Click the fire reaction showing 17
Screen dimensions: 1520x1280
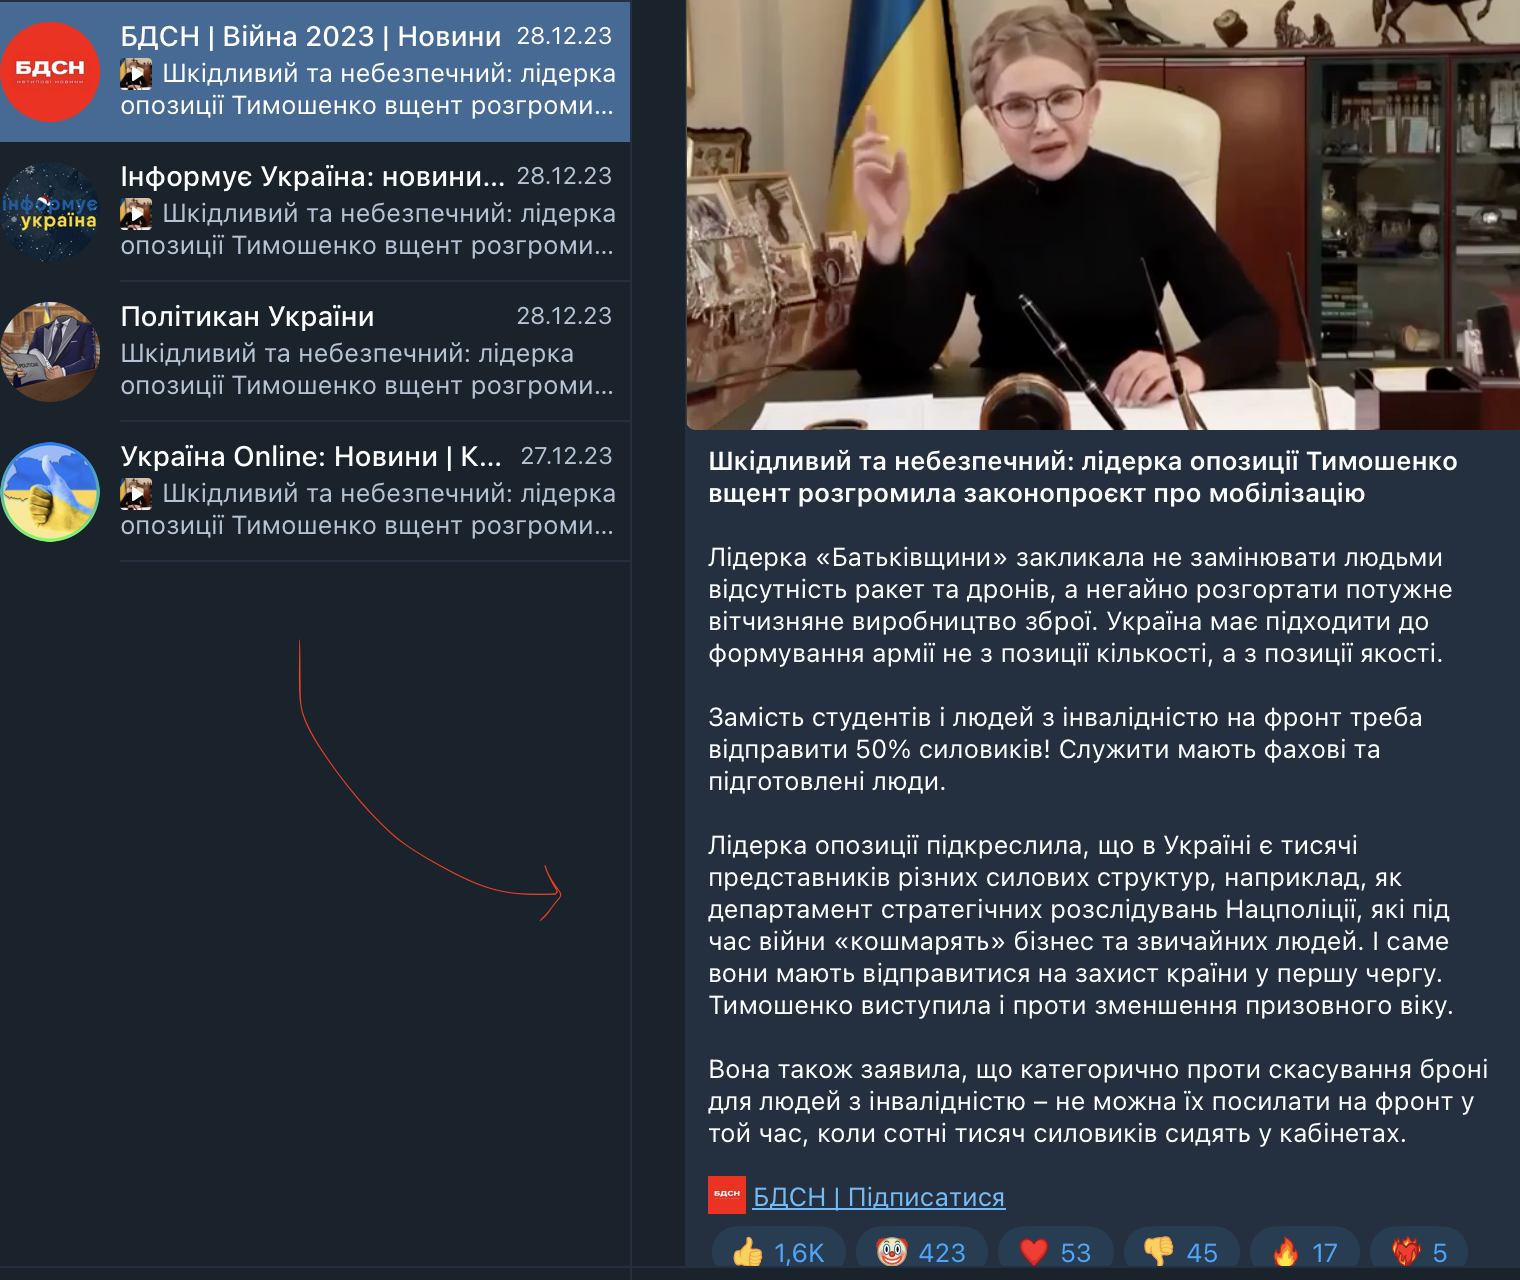(x=1305, y=1252)
